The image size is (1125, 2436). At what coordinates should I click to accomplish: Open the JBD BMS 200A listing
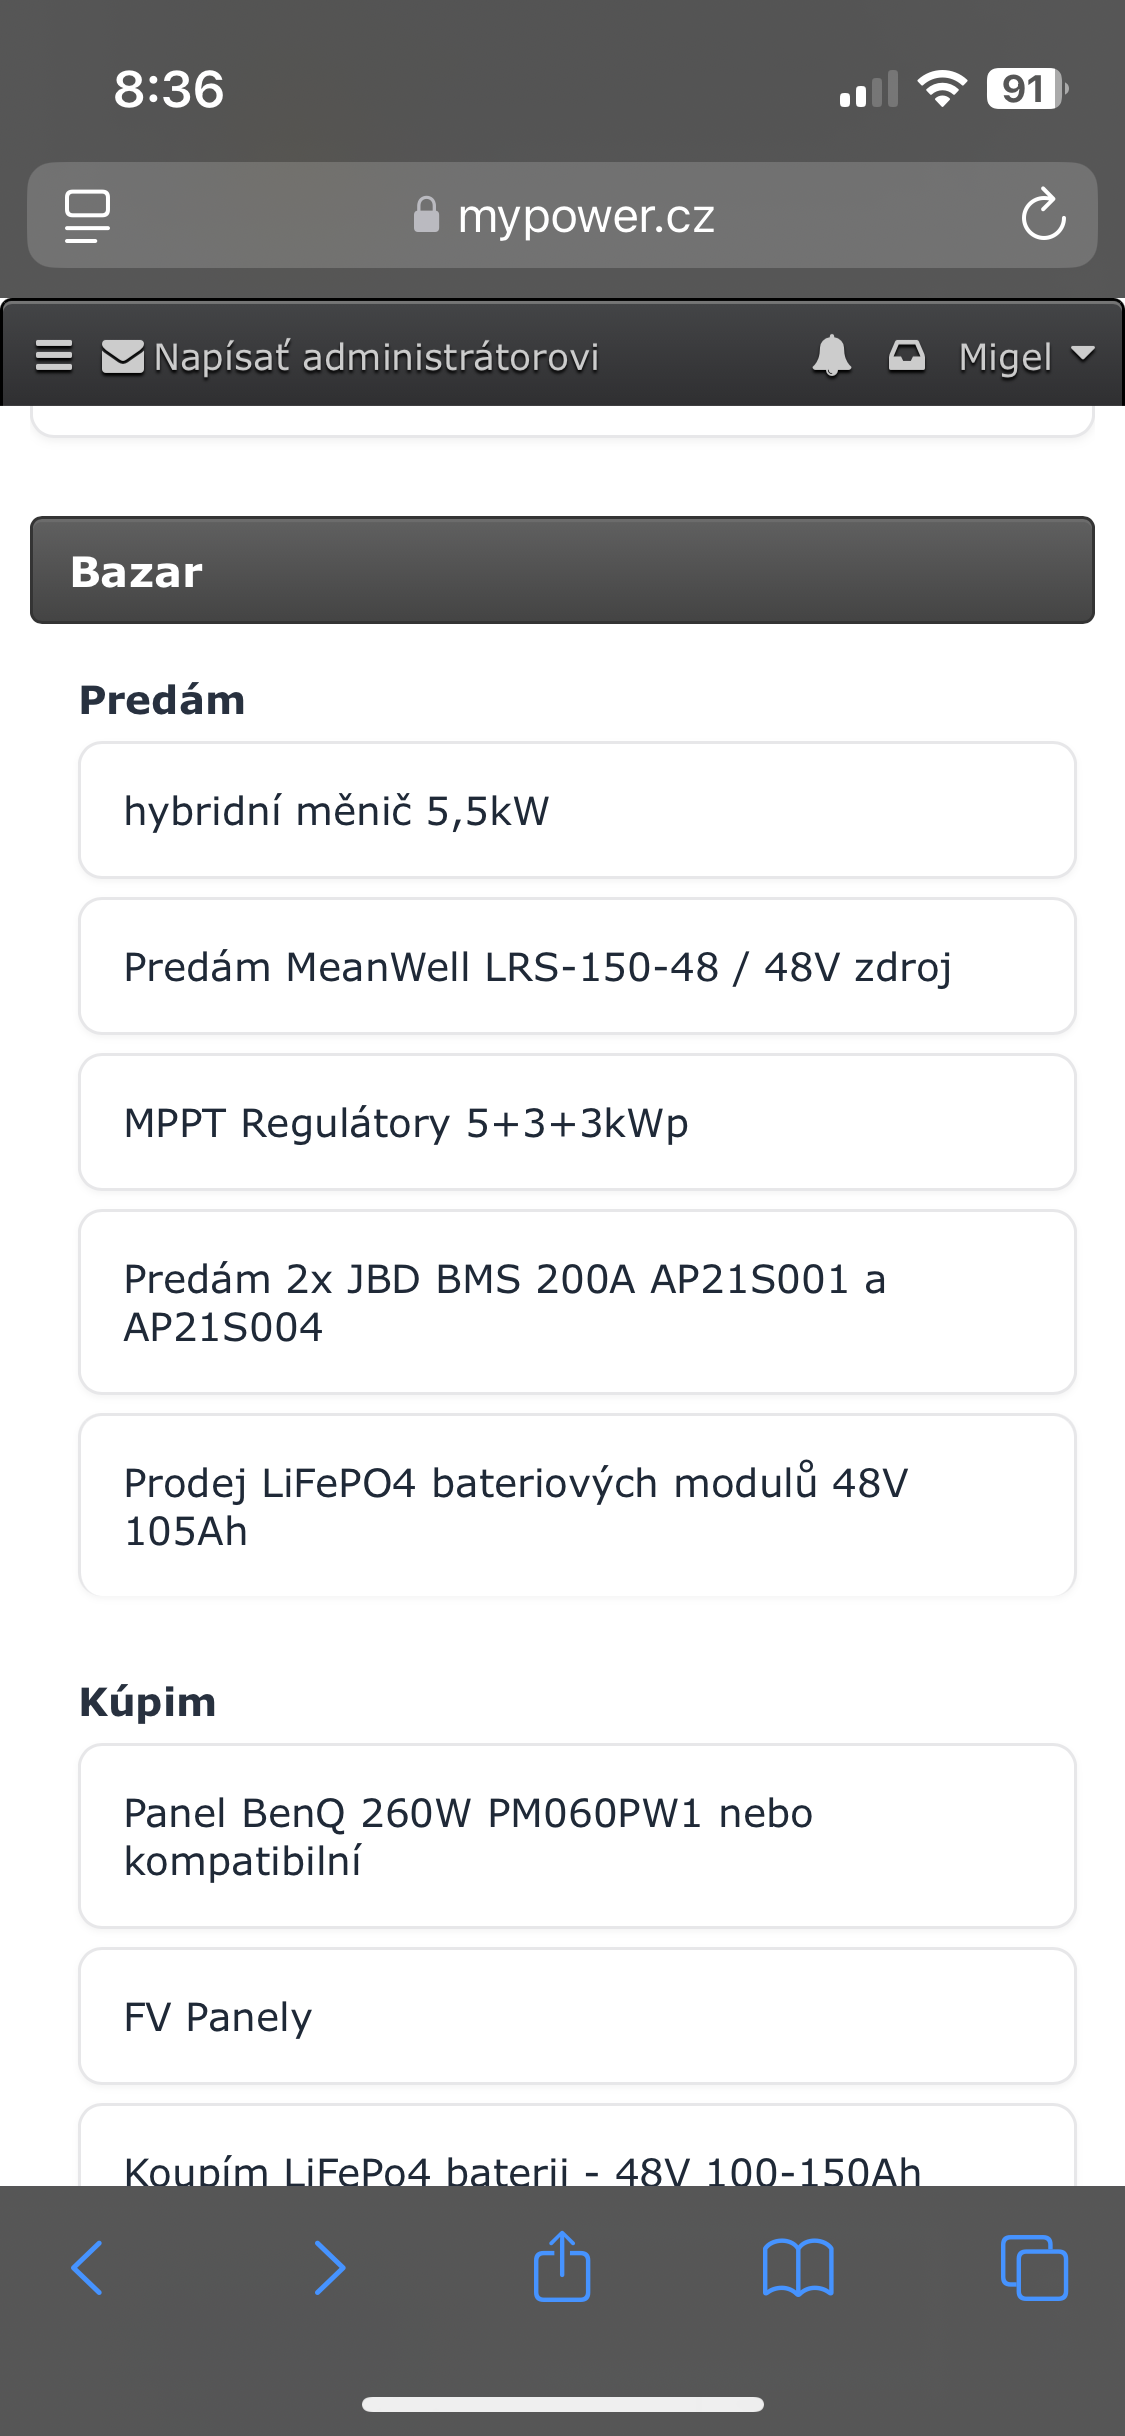[x=577, y=1302]
